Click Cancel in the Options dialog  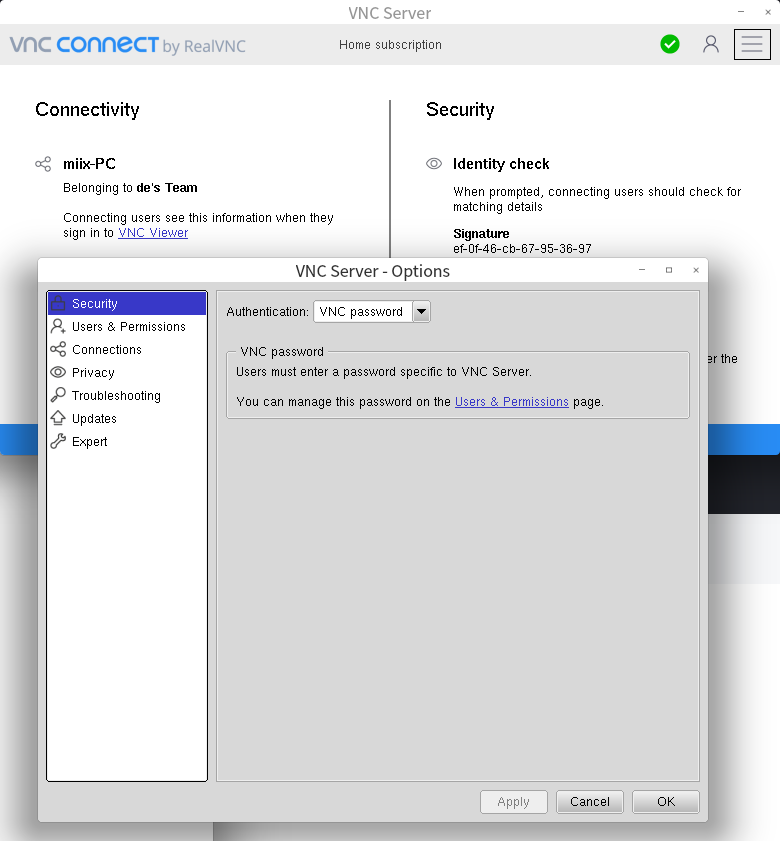[590, 802]
